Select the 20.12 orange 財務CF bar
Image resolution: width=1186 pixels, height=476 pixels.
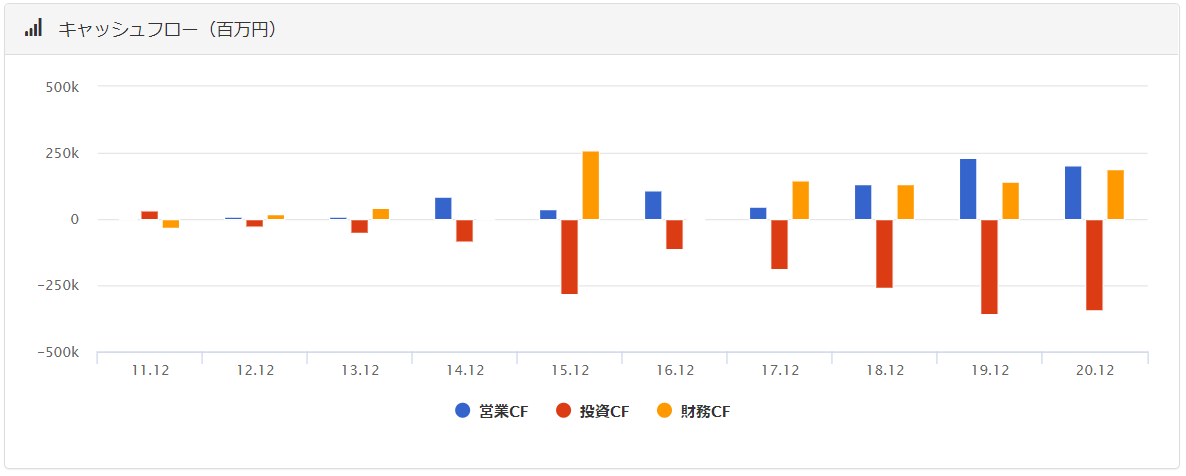click(x=1116, y=195)
